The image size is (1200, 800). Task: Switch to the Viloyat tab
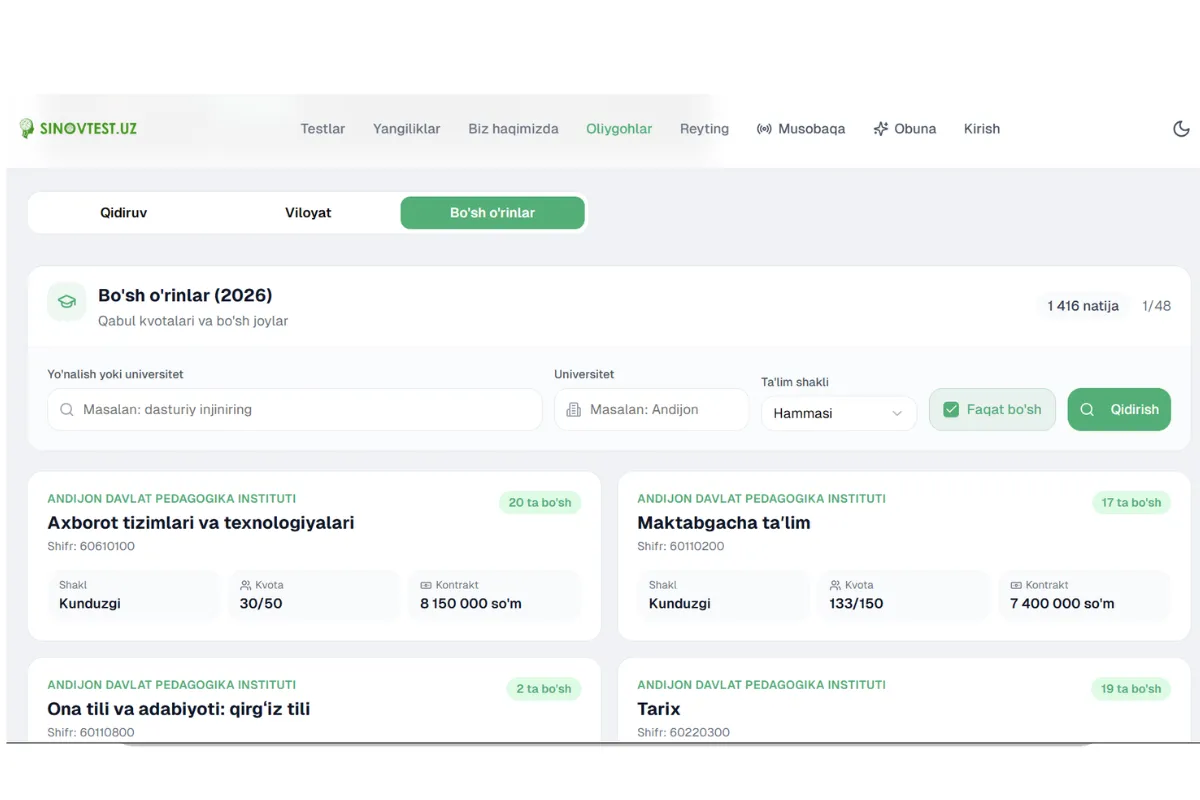point(308,213)
